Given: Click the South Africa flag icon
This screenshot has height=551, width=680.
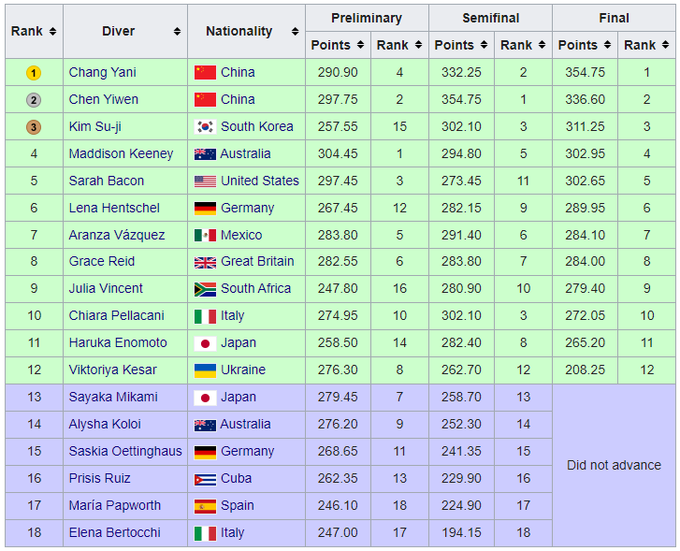Looking at the screenshot, I should (205, 289).
